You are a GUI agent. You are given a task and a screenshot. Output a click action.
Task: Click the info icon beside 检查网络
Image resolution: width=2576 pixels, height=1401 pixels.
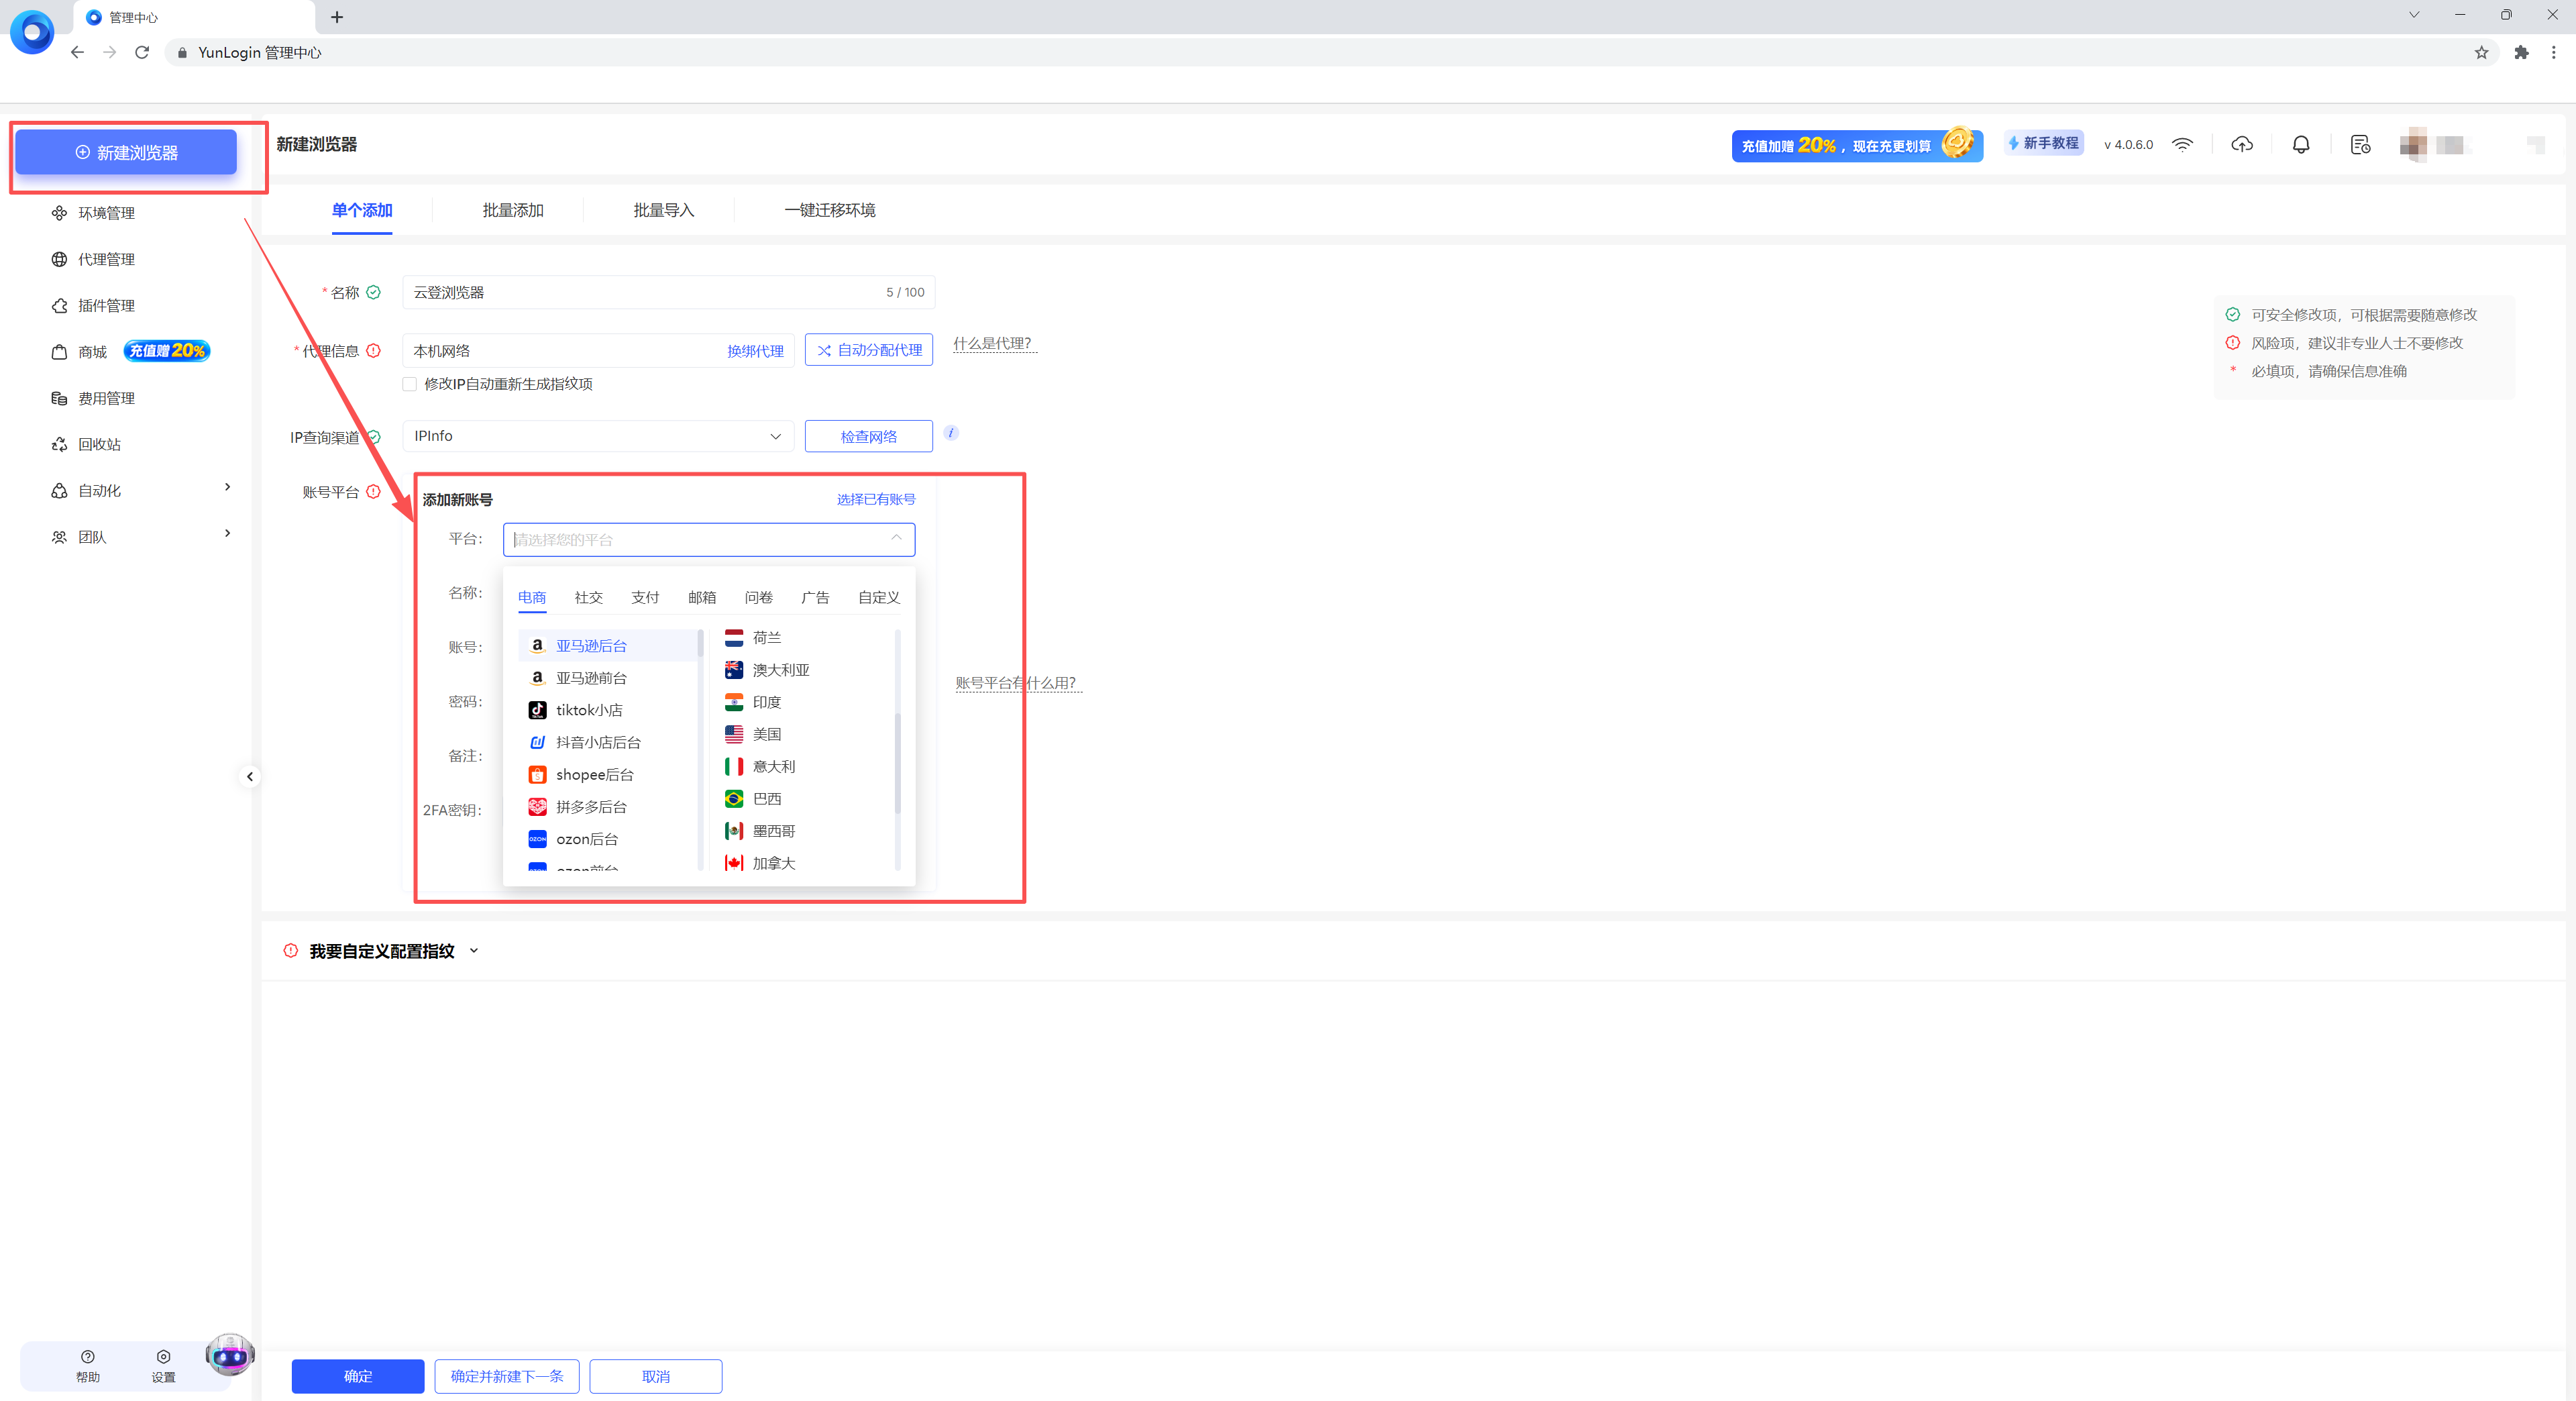(951, 433)
